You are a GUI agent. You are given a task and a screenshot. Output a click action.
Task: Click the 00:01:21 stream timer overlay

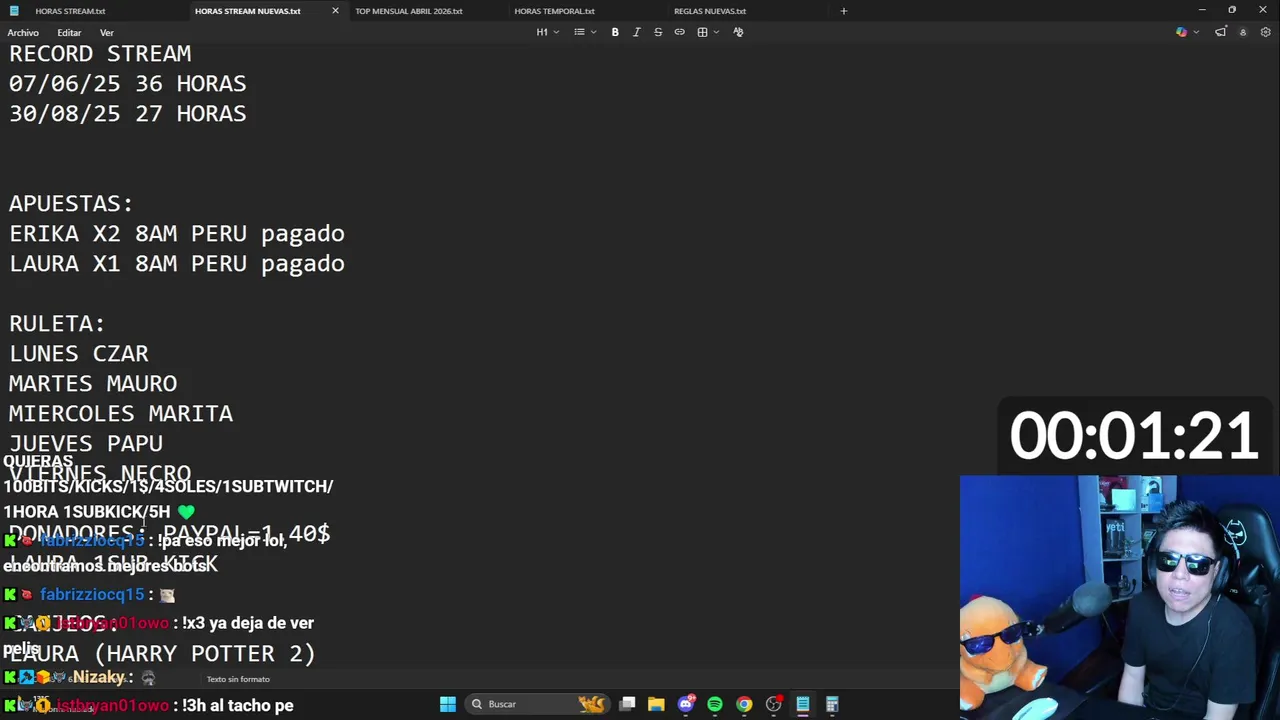[1133, 436]
